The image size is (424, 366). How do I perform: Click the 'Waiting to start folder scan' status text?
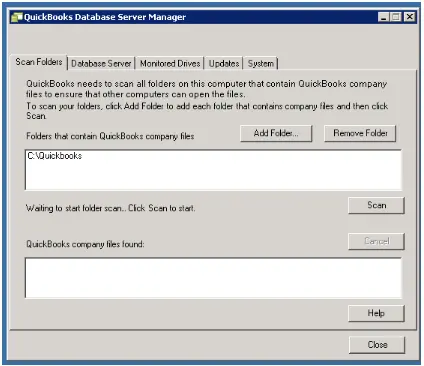pos(111,208)
